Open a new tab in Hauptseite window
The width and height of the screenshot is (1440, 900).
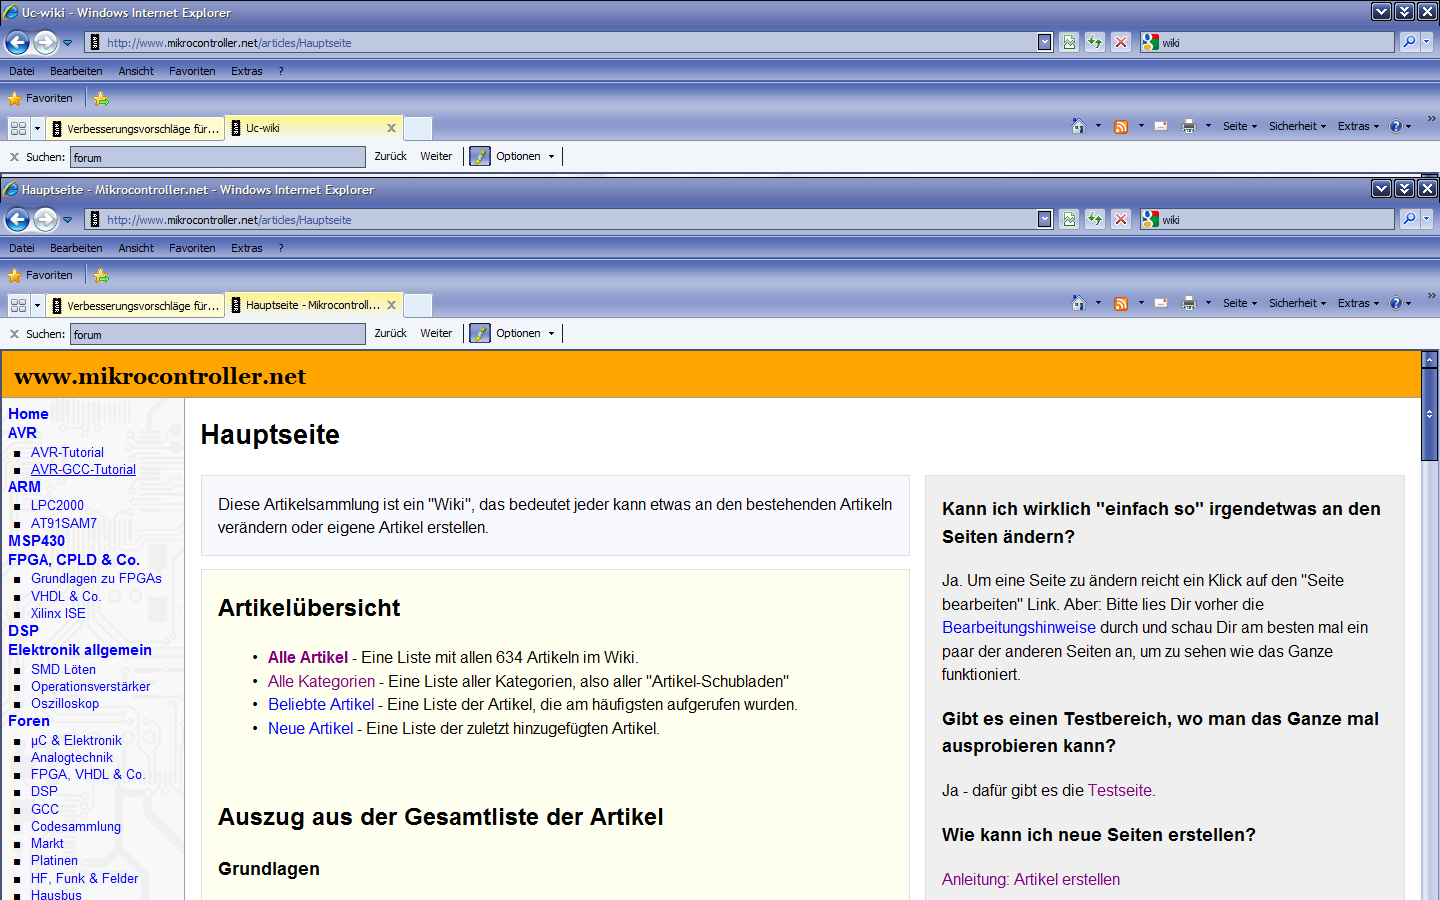(x=418, y=305)
